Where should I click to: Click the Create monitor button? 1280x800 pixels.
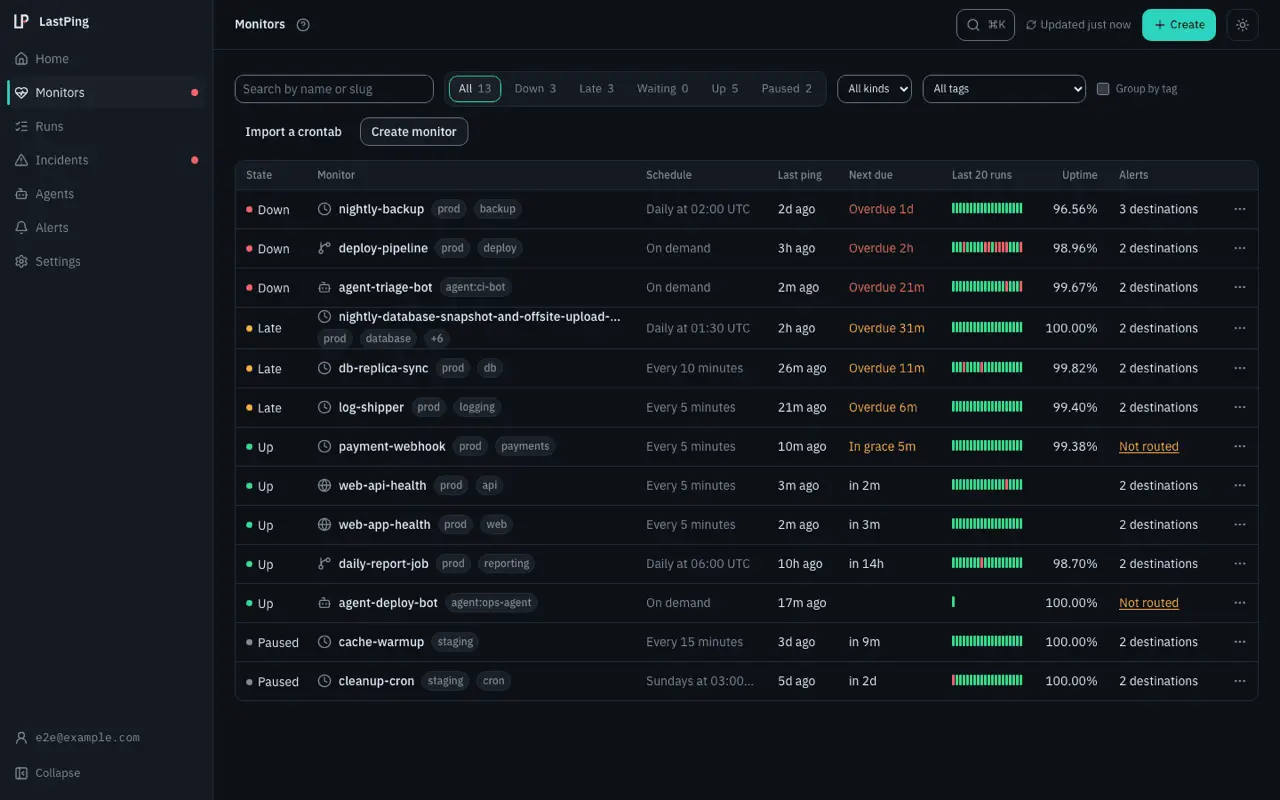414,132
